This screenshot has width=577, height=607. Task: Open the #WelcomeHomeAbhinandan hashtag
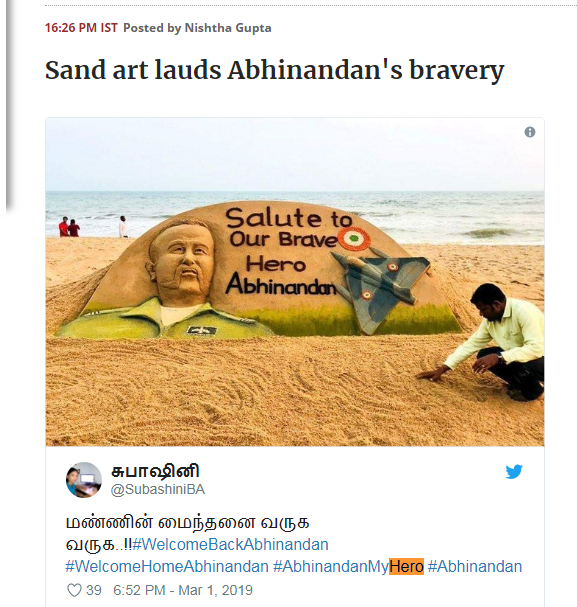(x=167, y=566)
